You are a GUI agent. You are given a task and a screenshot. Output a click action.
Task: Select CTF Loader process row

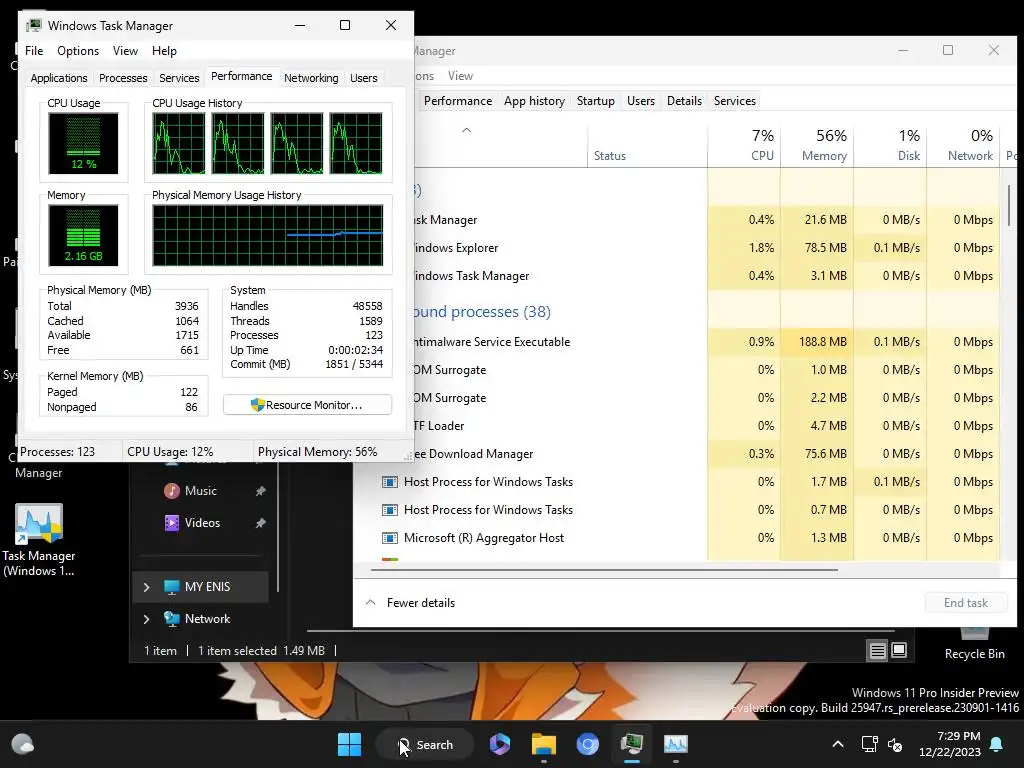pos(676,426)
